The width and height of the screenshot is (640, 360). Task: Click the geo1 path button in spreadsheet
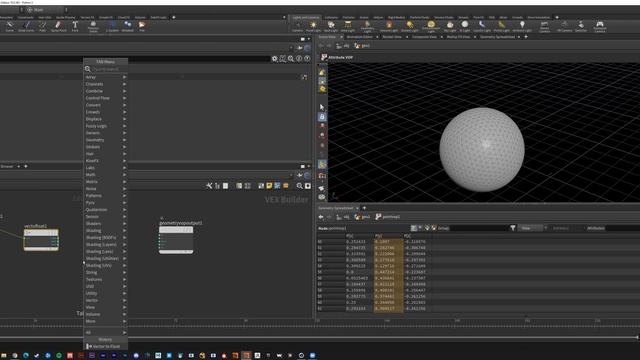[362, 217]
